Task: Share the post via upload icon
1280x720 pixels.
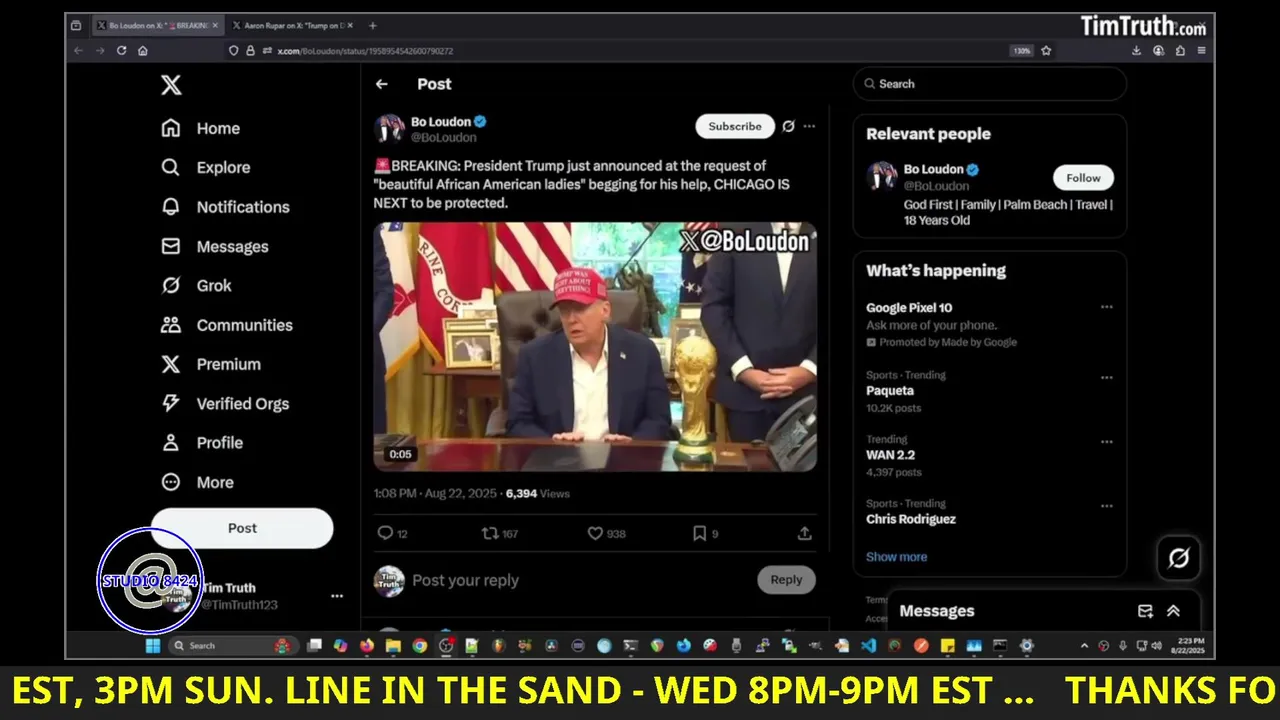Action: (x=804, y=534)
